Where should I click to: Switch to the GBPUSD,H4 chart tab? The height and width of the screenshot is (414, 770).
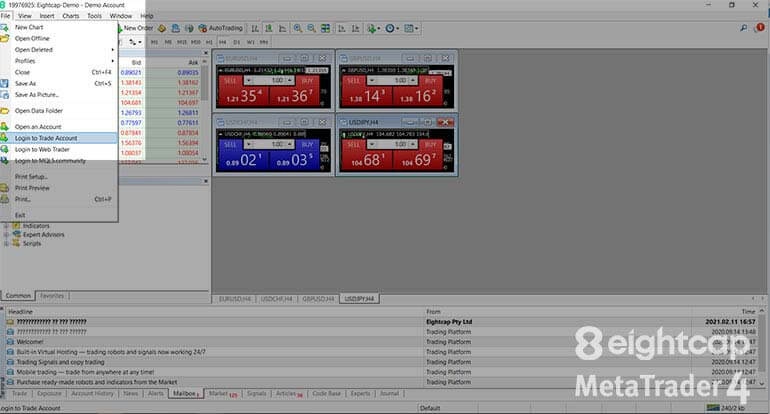pos(318,299)
